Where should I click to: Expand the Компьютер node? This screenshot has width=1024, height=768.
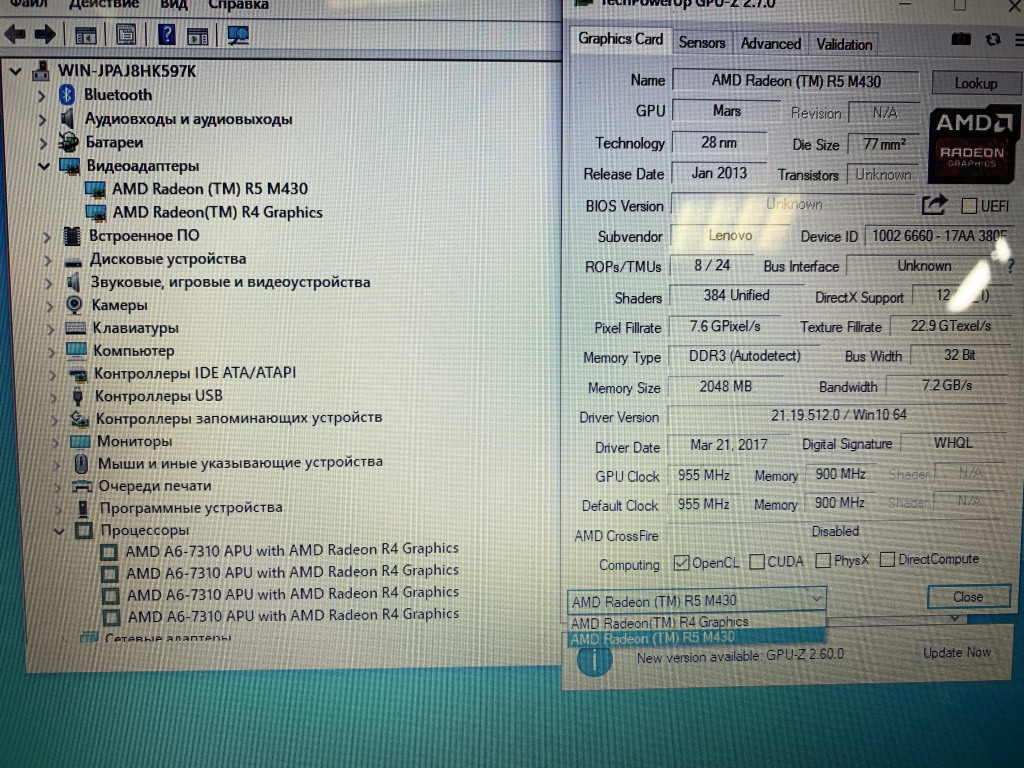52,351
